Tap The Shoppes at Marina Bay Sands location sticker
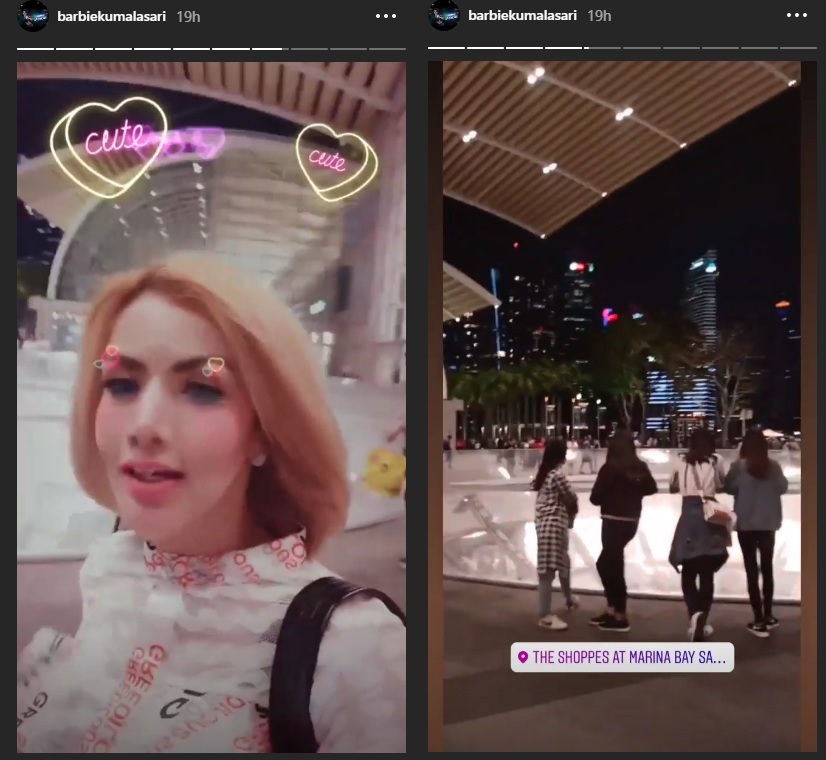826x760 pixels. click(x=622, y=657)
